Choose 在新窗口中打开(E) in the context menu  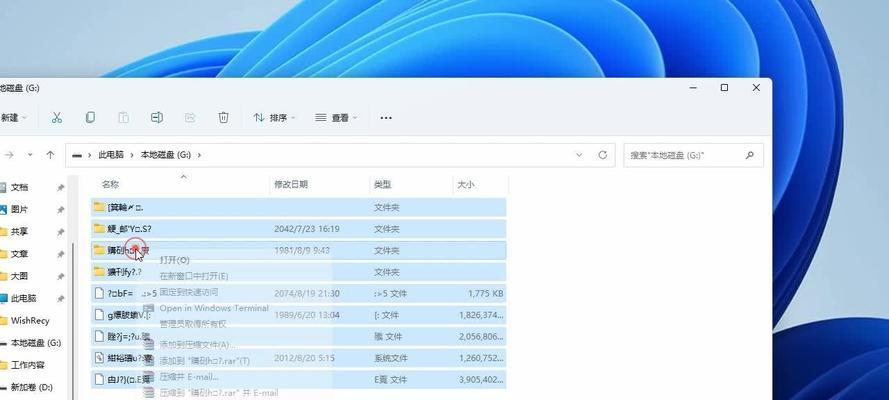pos(193,276)
